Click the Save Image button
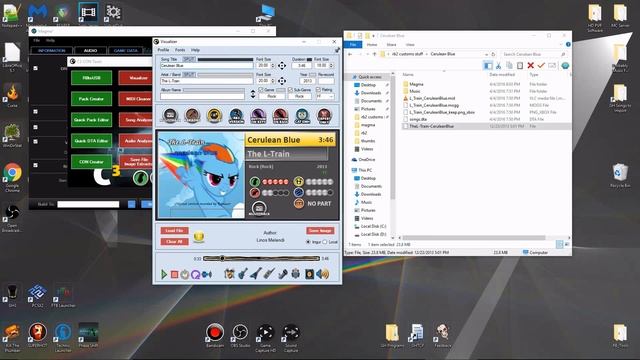Screen dimensions: 640x360 (320, 231)
